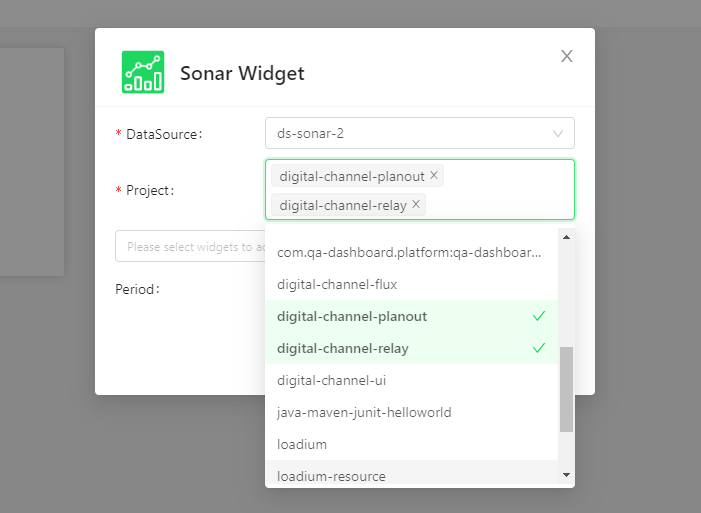Image resolution: width=701 pixels, height=513 pixels.
Task: Choose java-maven-junit-helloworld from the list
Action: click(411, 412)
